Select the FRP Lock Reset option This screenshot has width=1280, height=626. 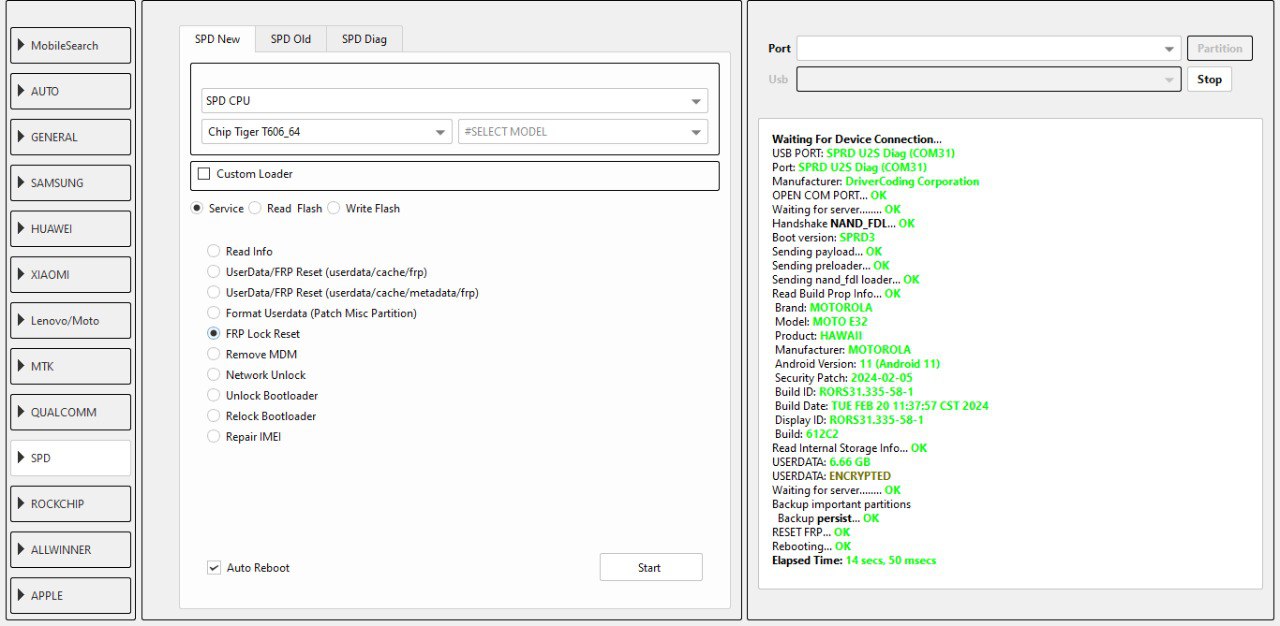pos(253,334)
